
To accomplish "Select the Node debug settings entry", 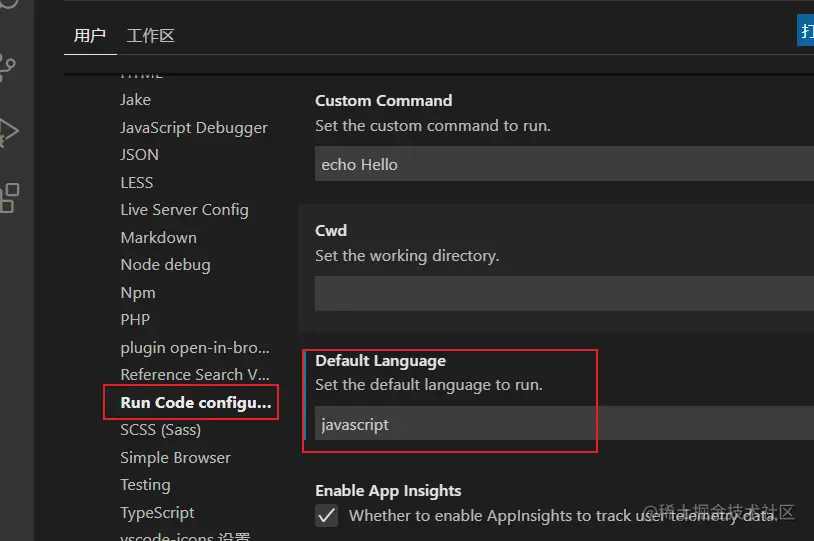I will click(x=165, y=264).
